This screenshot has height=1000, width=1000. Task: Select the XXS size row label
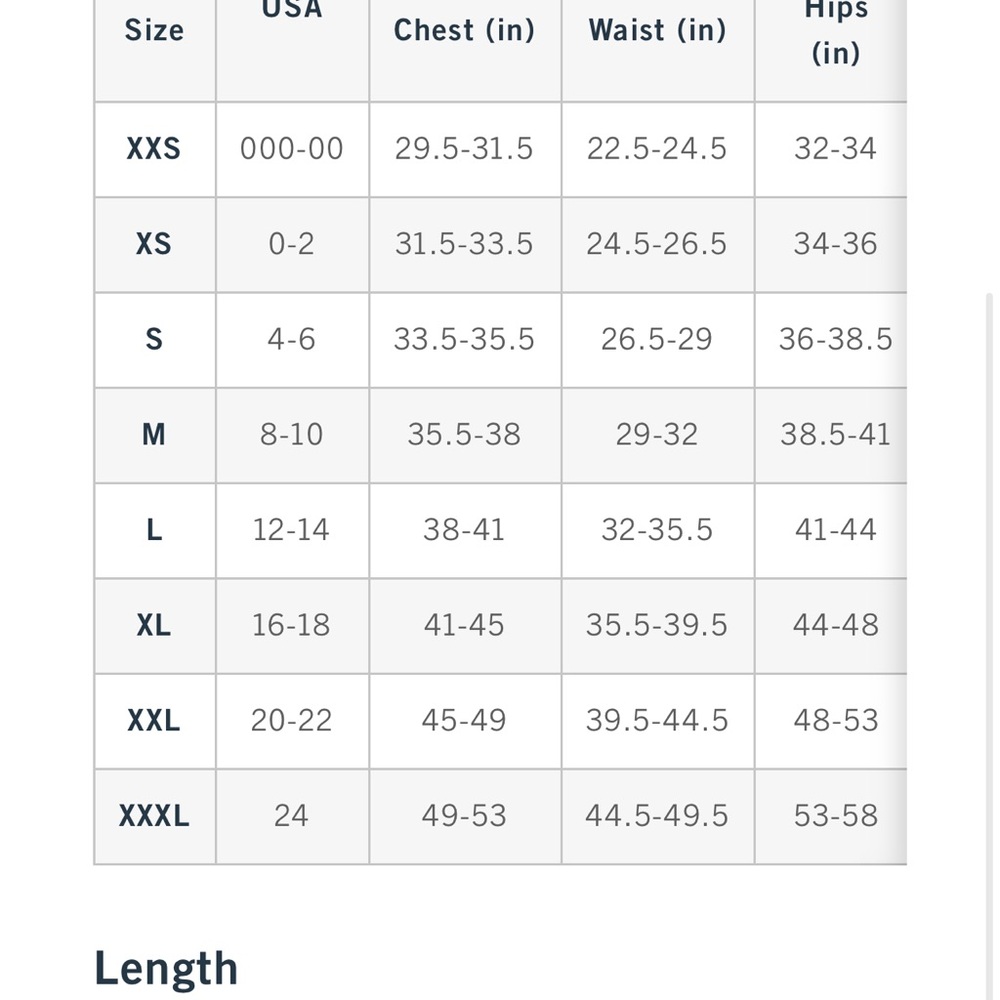[x=154, y=149]
